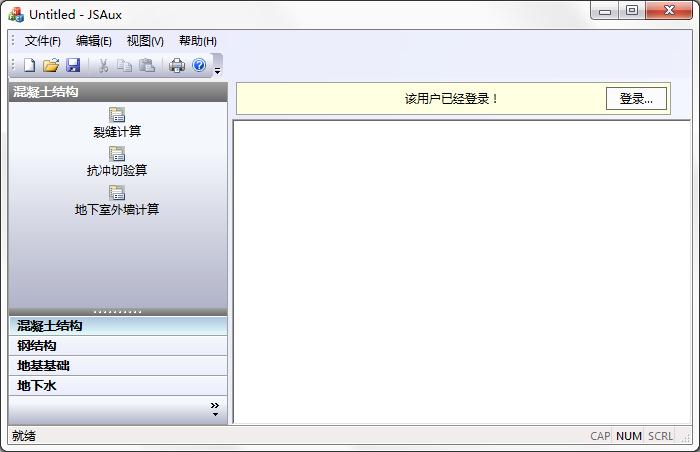Open the 帮助(H) menu
The height and width of the screenshot is (452, 700).
[x=198, y=41]
